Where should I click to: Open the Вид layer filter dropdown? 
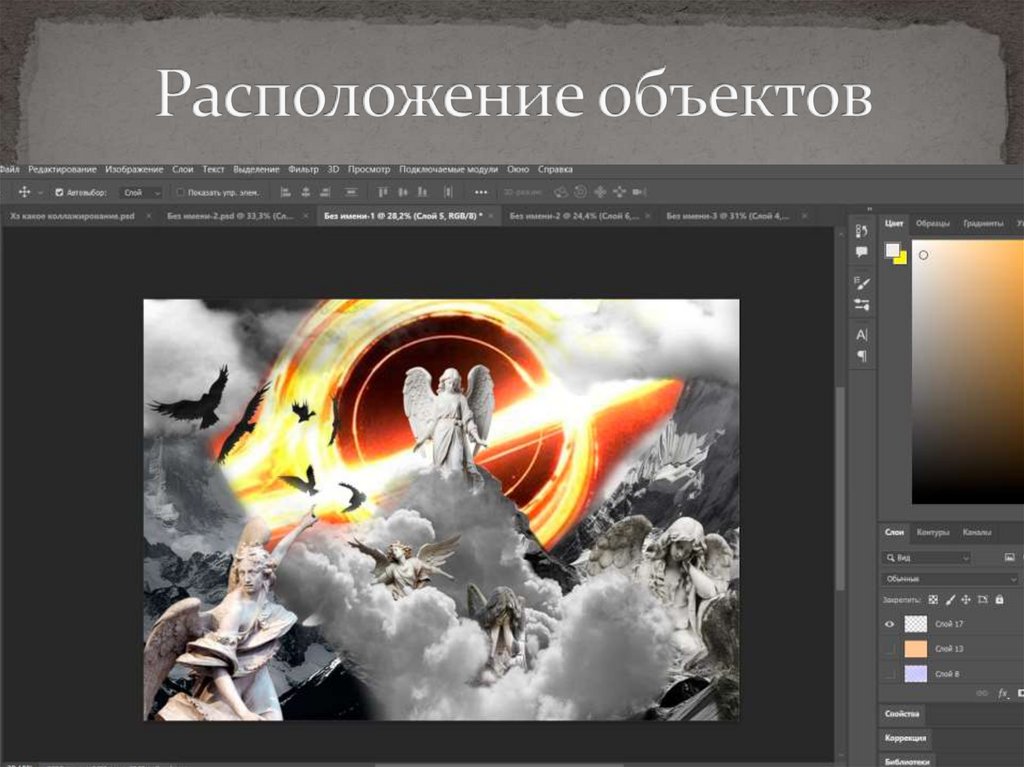click(x=925, y=556)
